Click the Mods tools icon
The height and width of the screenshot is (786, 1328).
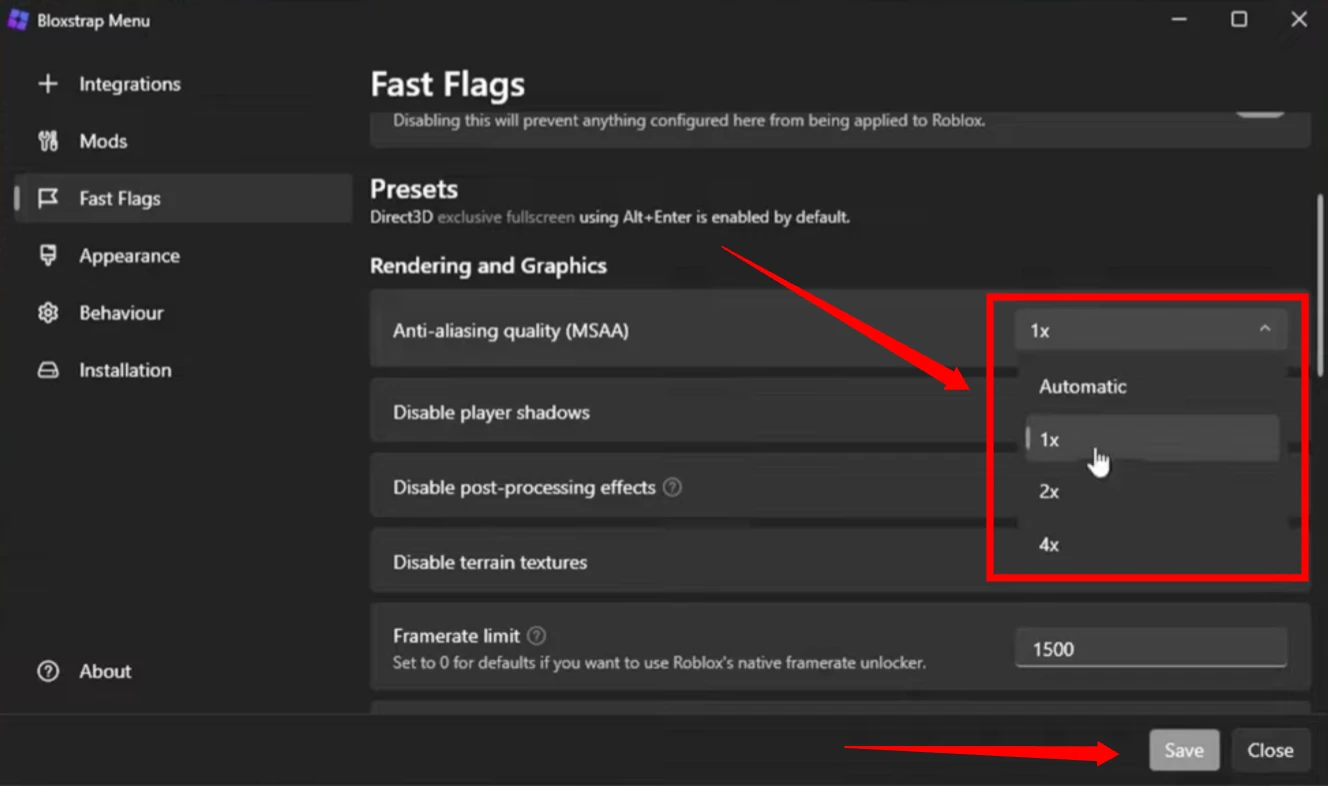[47, 141]
